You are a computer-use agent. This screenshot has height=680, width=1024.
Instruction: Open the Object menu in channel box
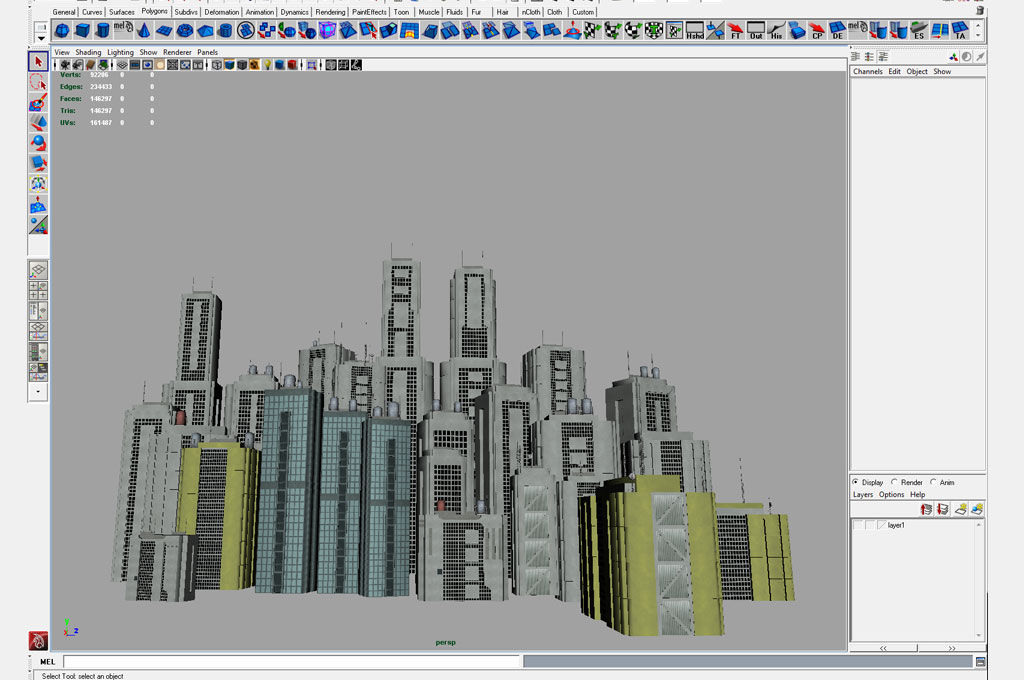tap(917, 72)
